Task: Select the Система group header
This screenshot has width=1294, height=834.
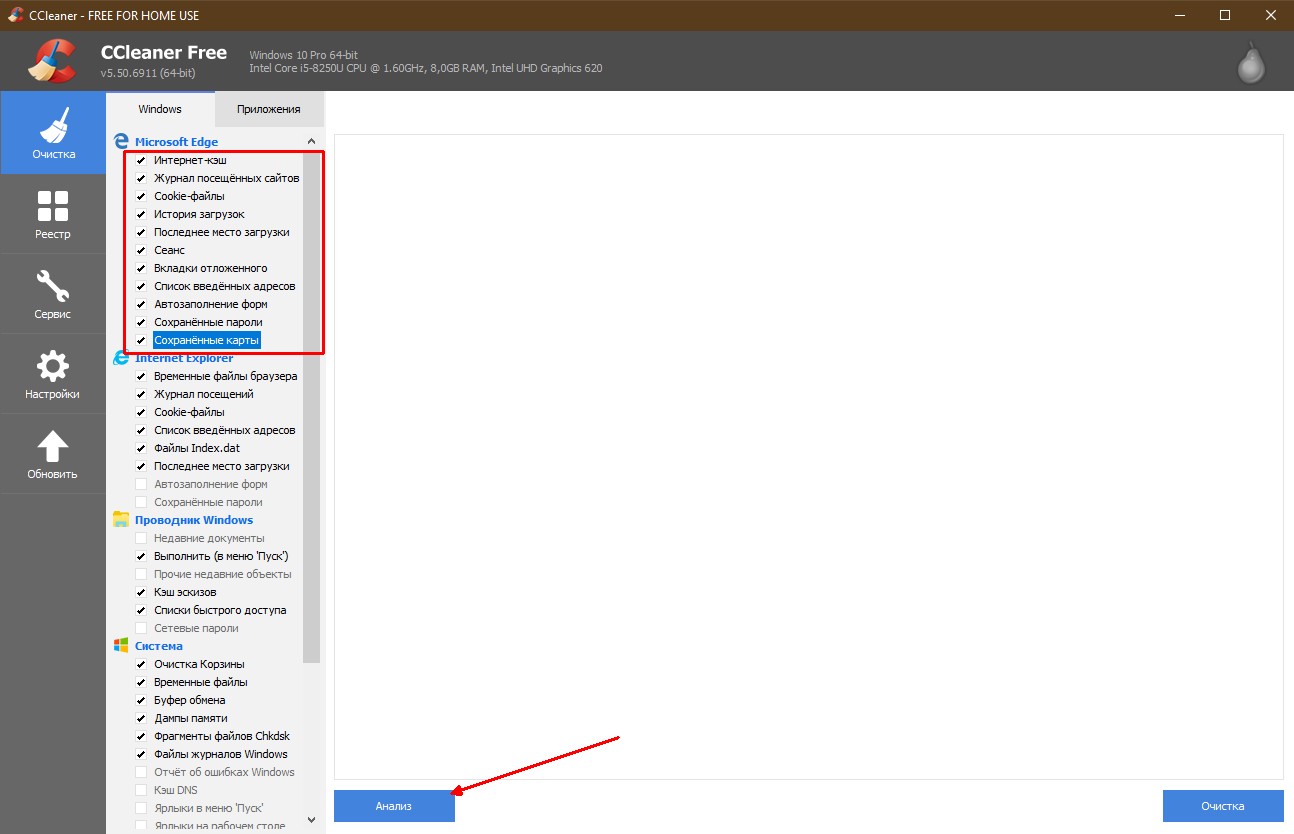Action: click(159, 646)
